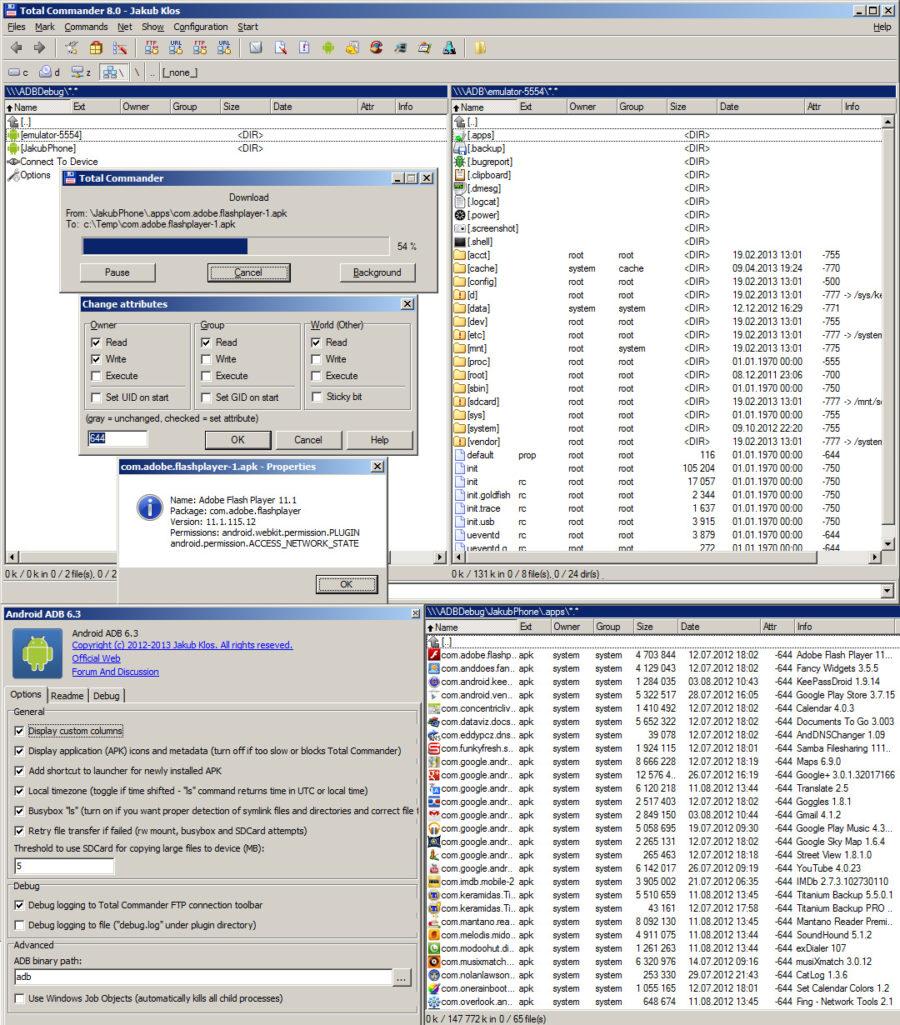The width and height of the screenshot is (900, 1025).
Task: Click the Forward arrow toolbar icon
Action: tap(40, 48)
